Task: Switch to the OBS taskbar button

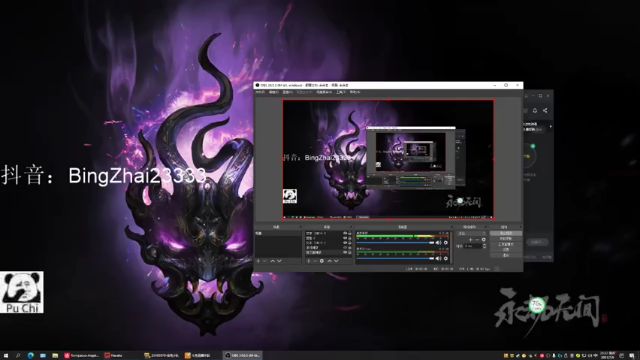Action: [x=243, y=356]
